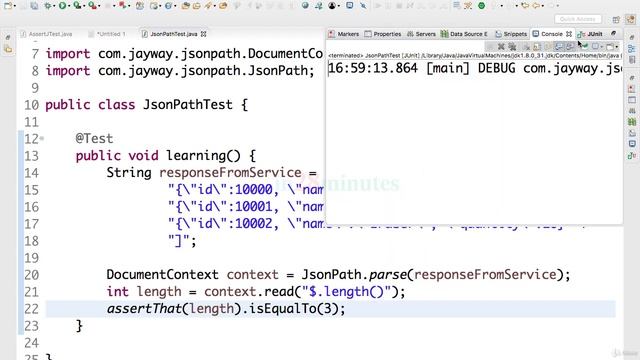Viewport: 640px width, 360px height.
Task: Click the New file toolbar icon
Action: 8,6
